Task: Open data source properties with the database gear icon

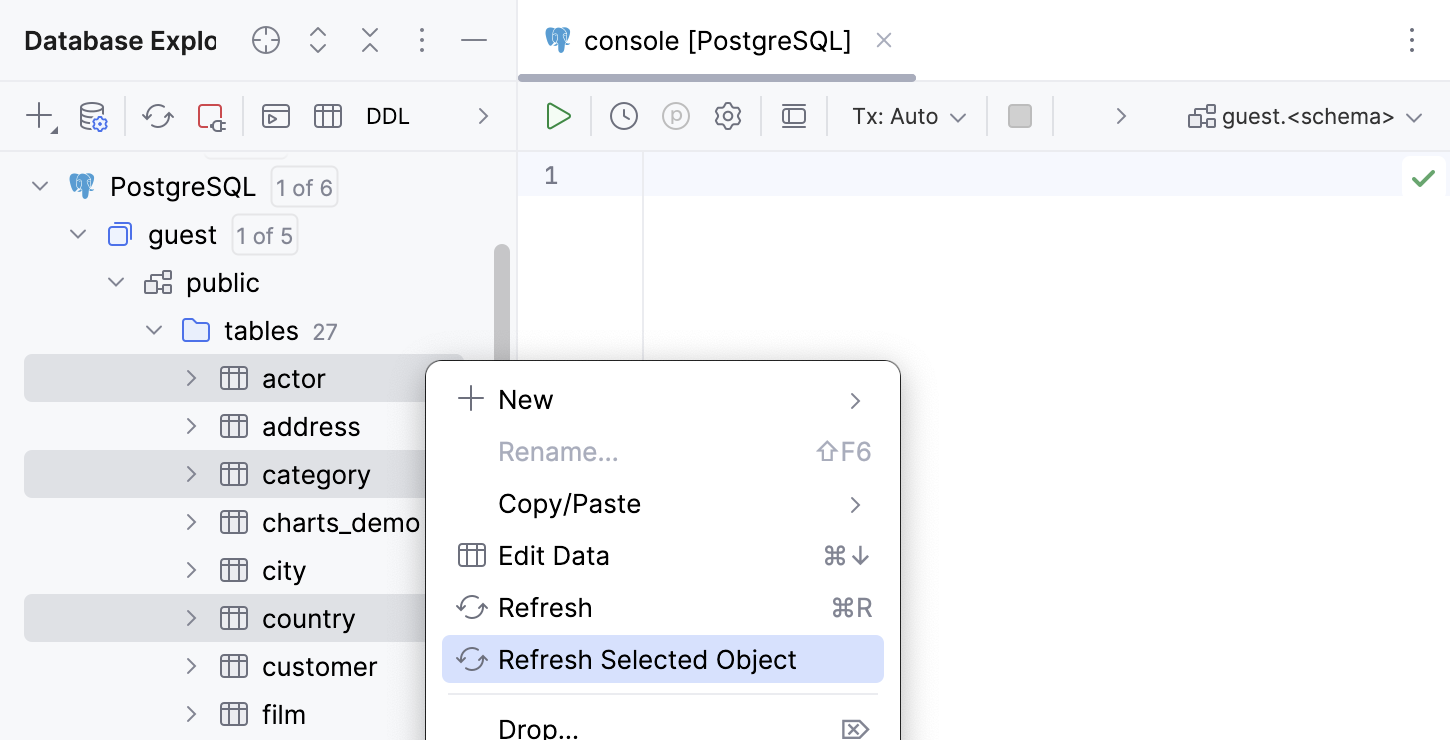Action: [x=92, y=115]
